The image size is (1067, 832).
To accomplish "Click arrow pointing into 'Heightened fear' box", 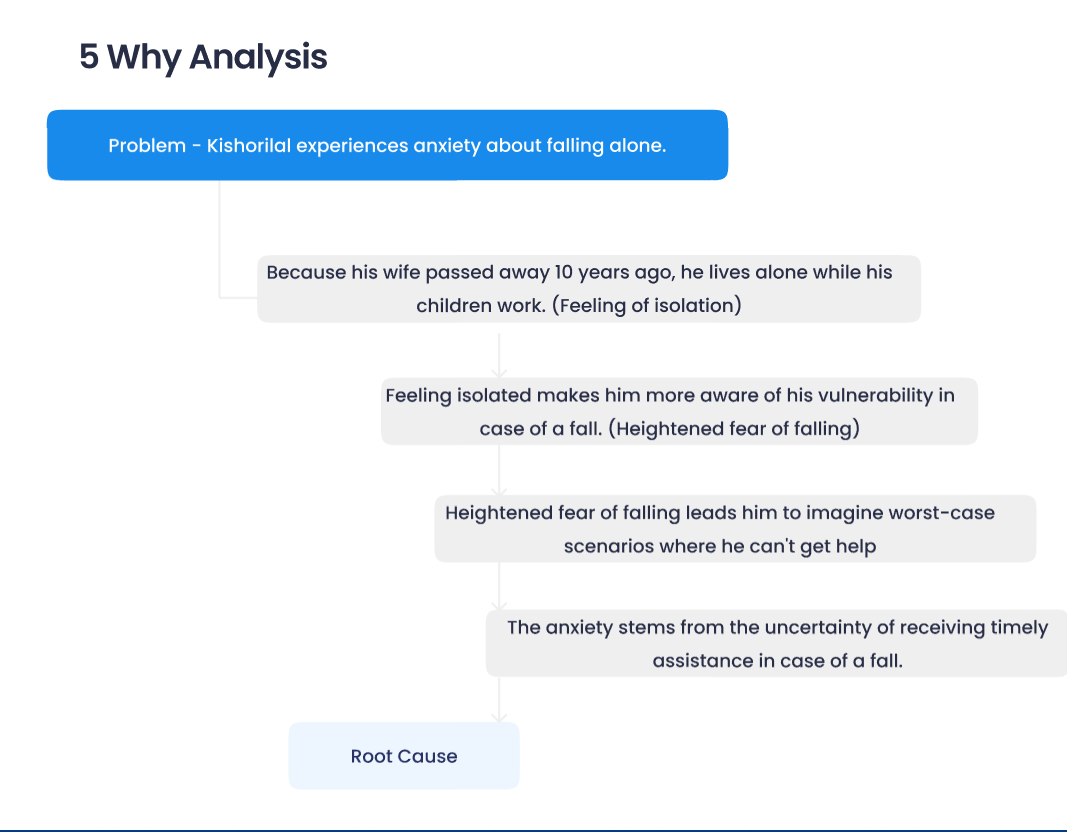I will pos(499,489).
